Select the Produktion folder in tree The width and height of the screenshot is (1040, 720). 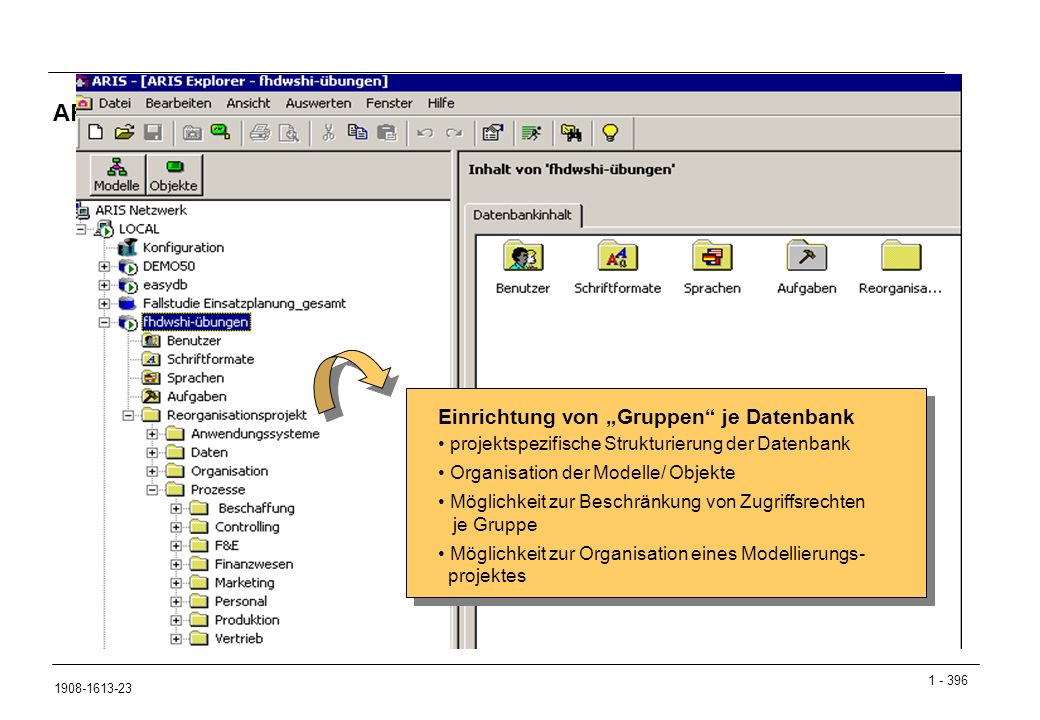[247, 620]
